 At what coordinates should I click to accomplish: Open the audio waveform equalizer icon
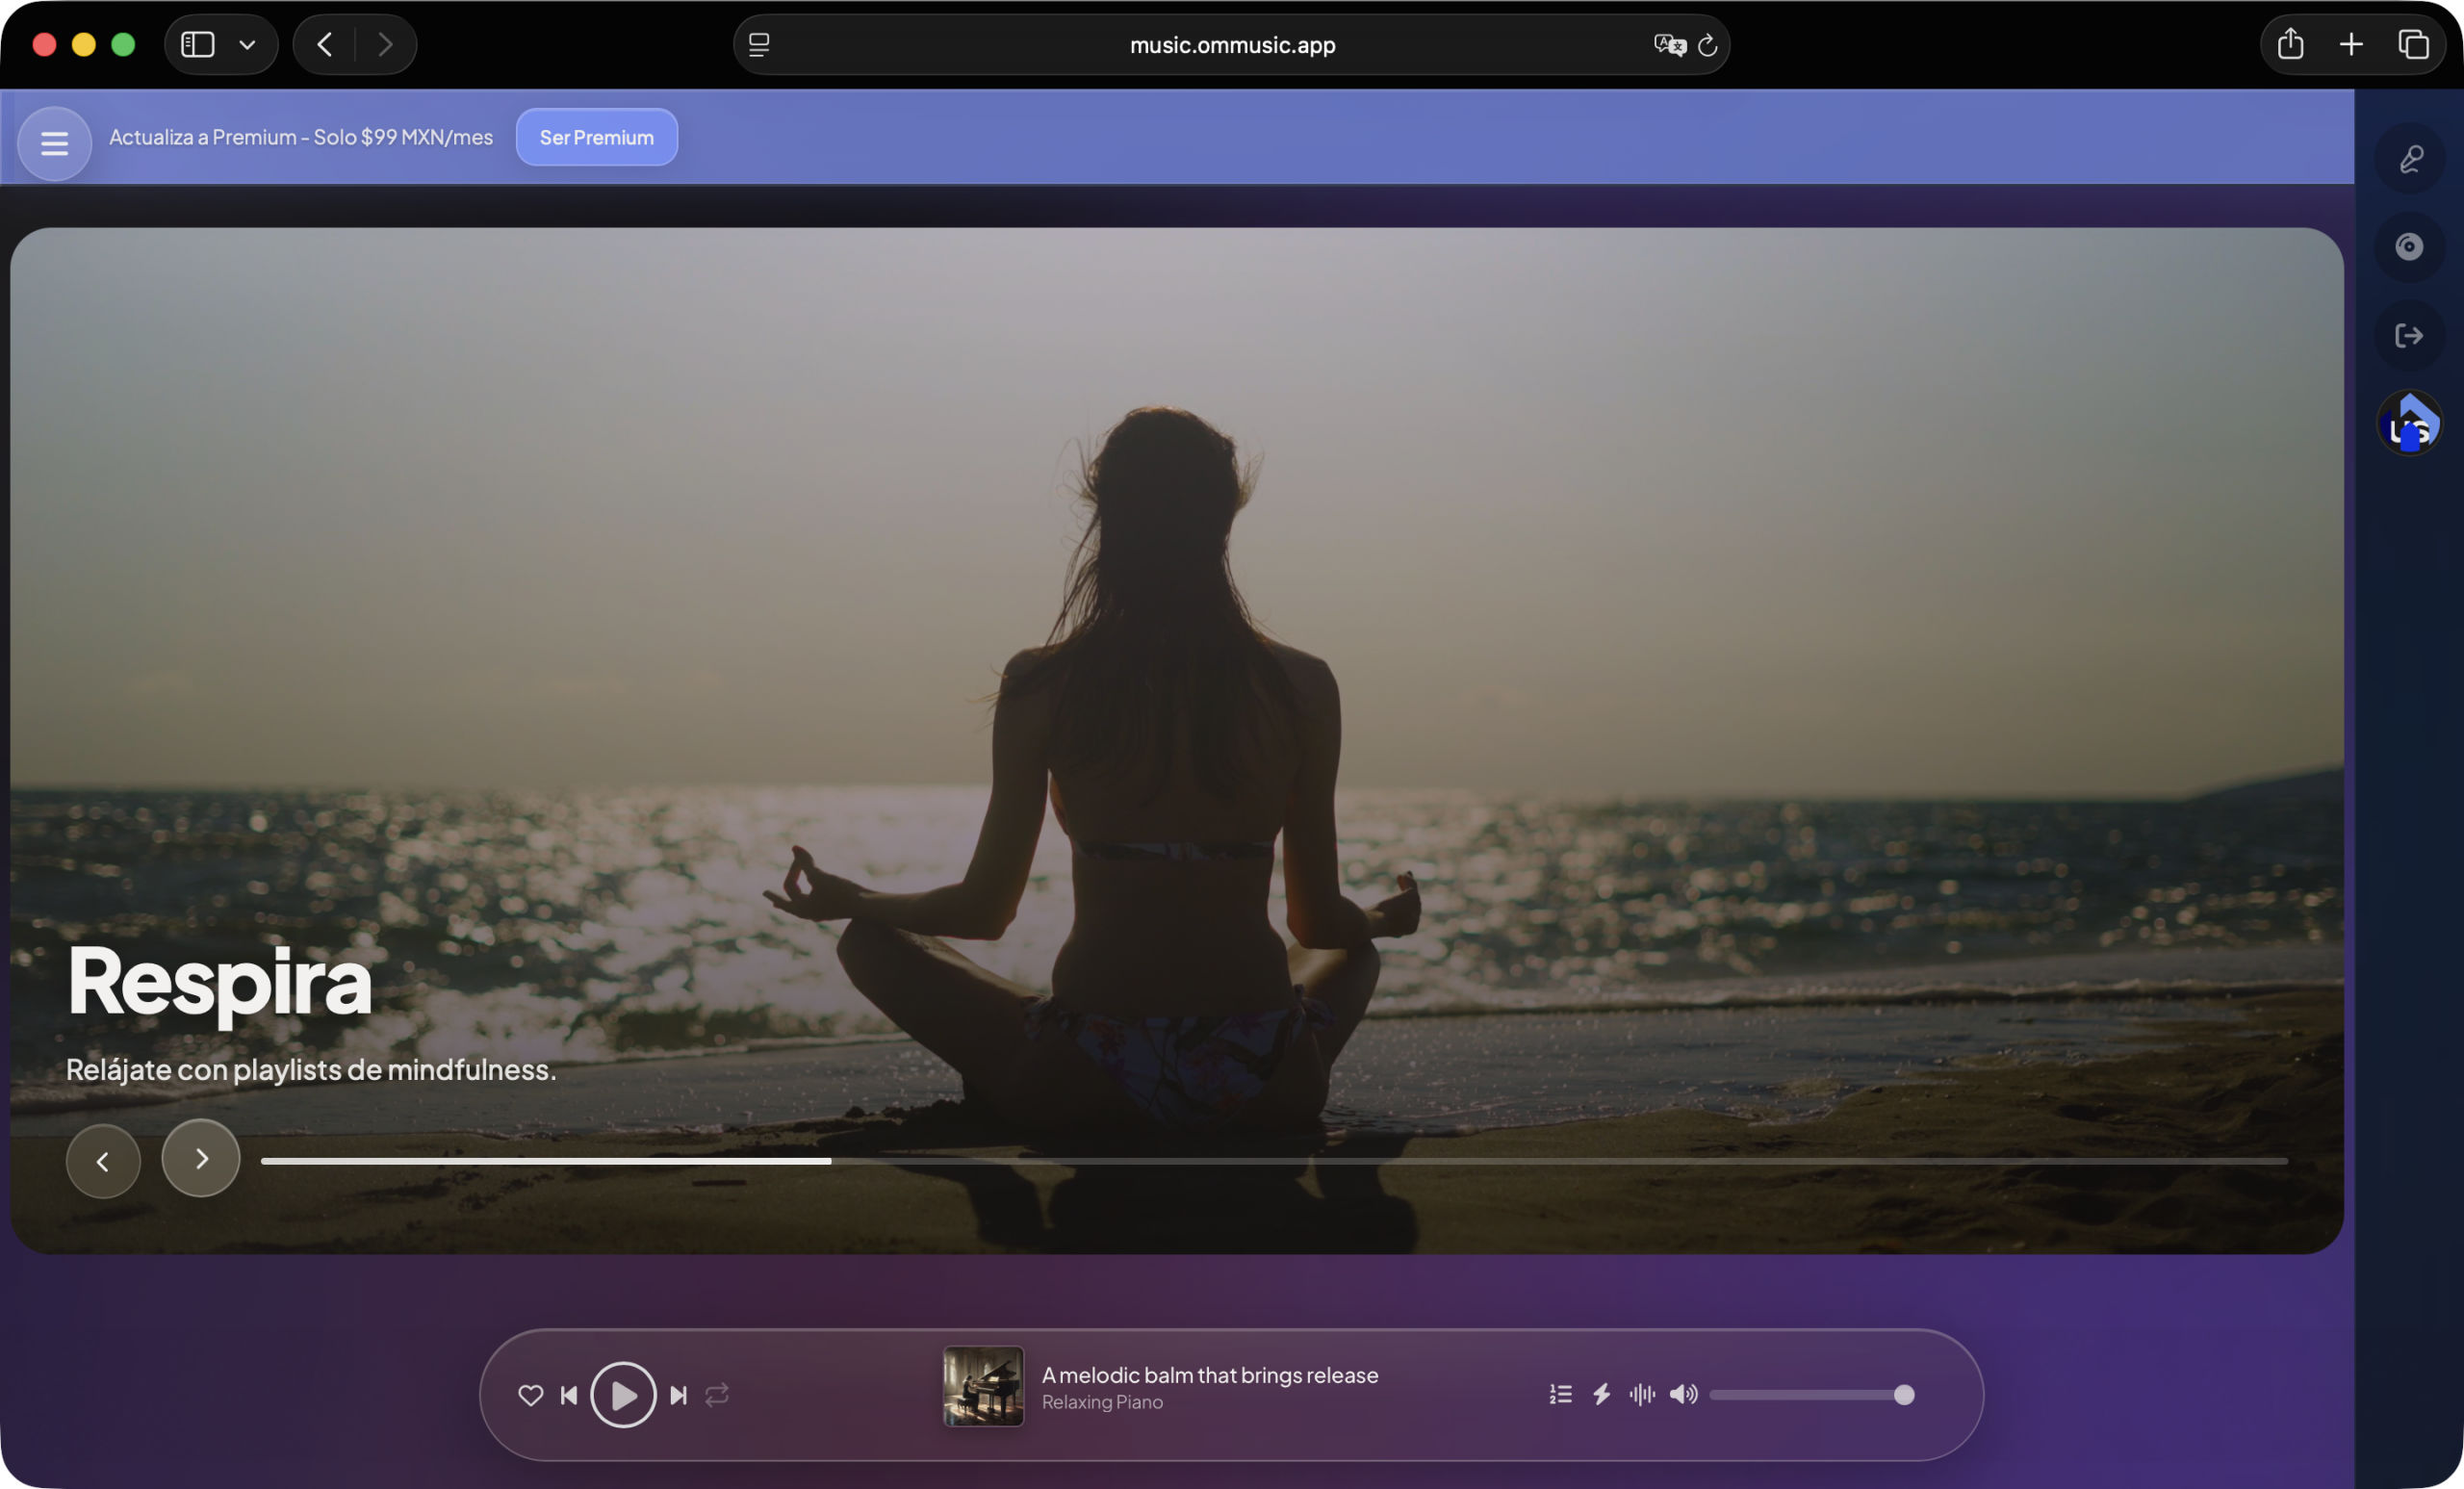click(x=1642, y=1395)
